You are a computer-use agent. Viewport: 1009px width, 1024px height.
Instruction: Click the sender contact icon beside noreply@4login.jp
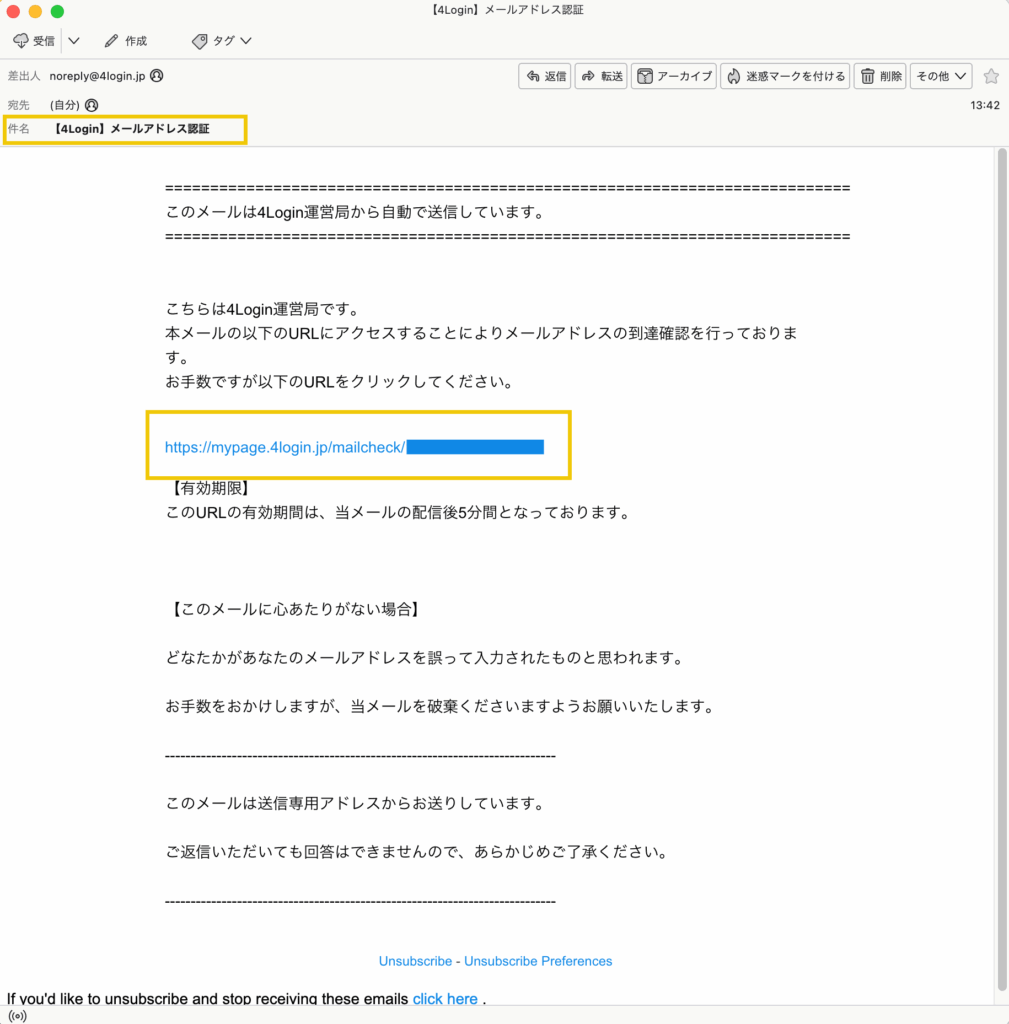(157, 76)
